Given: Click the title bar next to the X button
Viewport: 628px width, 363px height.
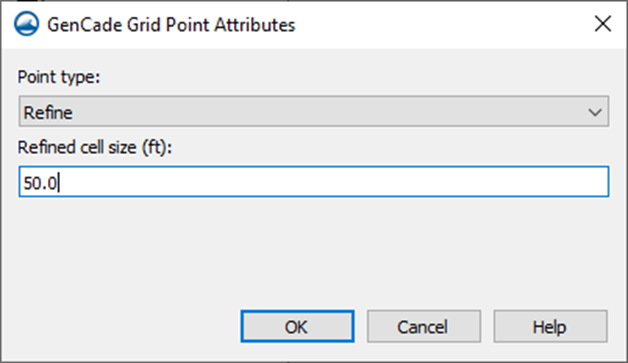Looking at the screenshot, I should pos(441,24).
